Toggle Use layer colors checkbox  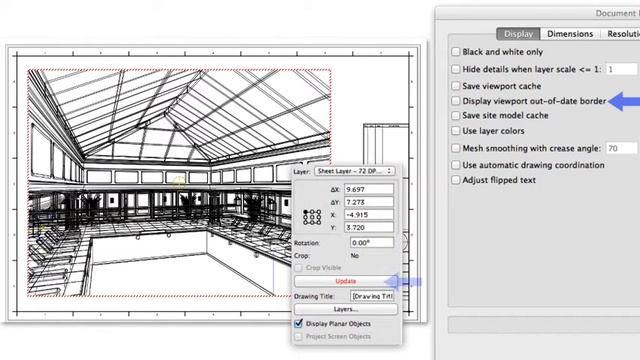456,131
